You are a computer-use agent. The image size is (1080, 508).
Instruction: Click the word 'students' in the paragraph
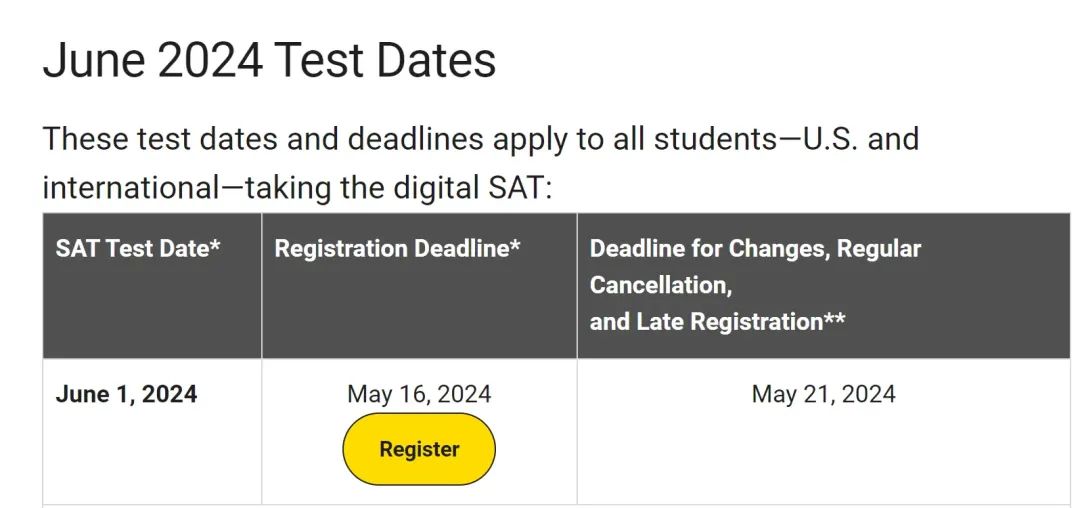click(715, 138)
